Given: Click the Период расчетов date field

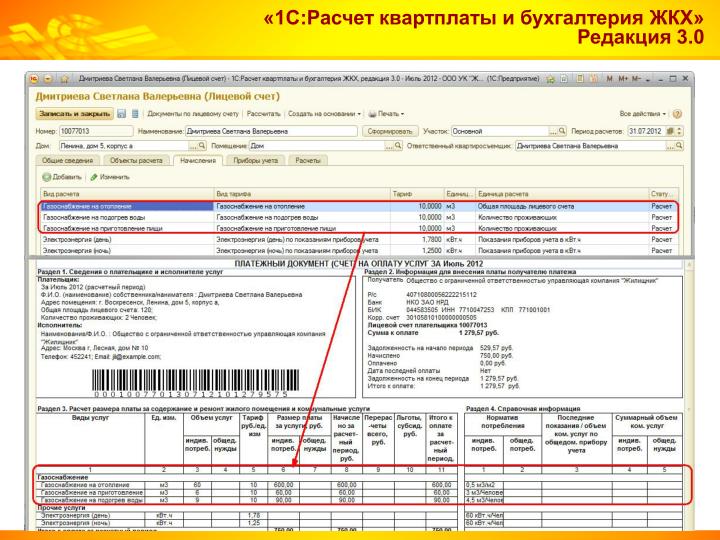Looking at the screenshot, I should pyautogui.click(x=647, y=131).
